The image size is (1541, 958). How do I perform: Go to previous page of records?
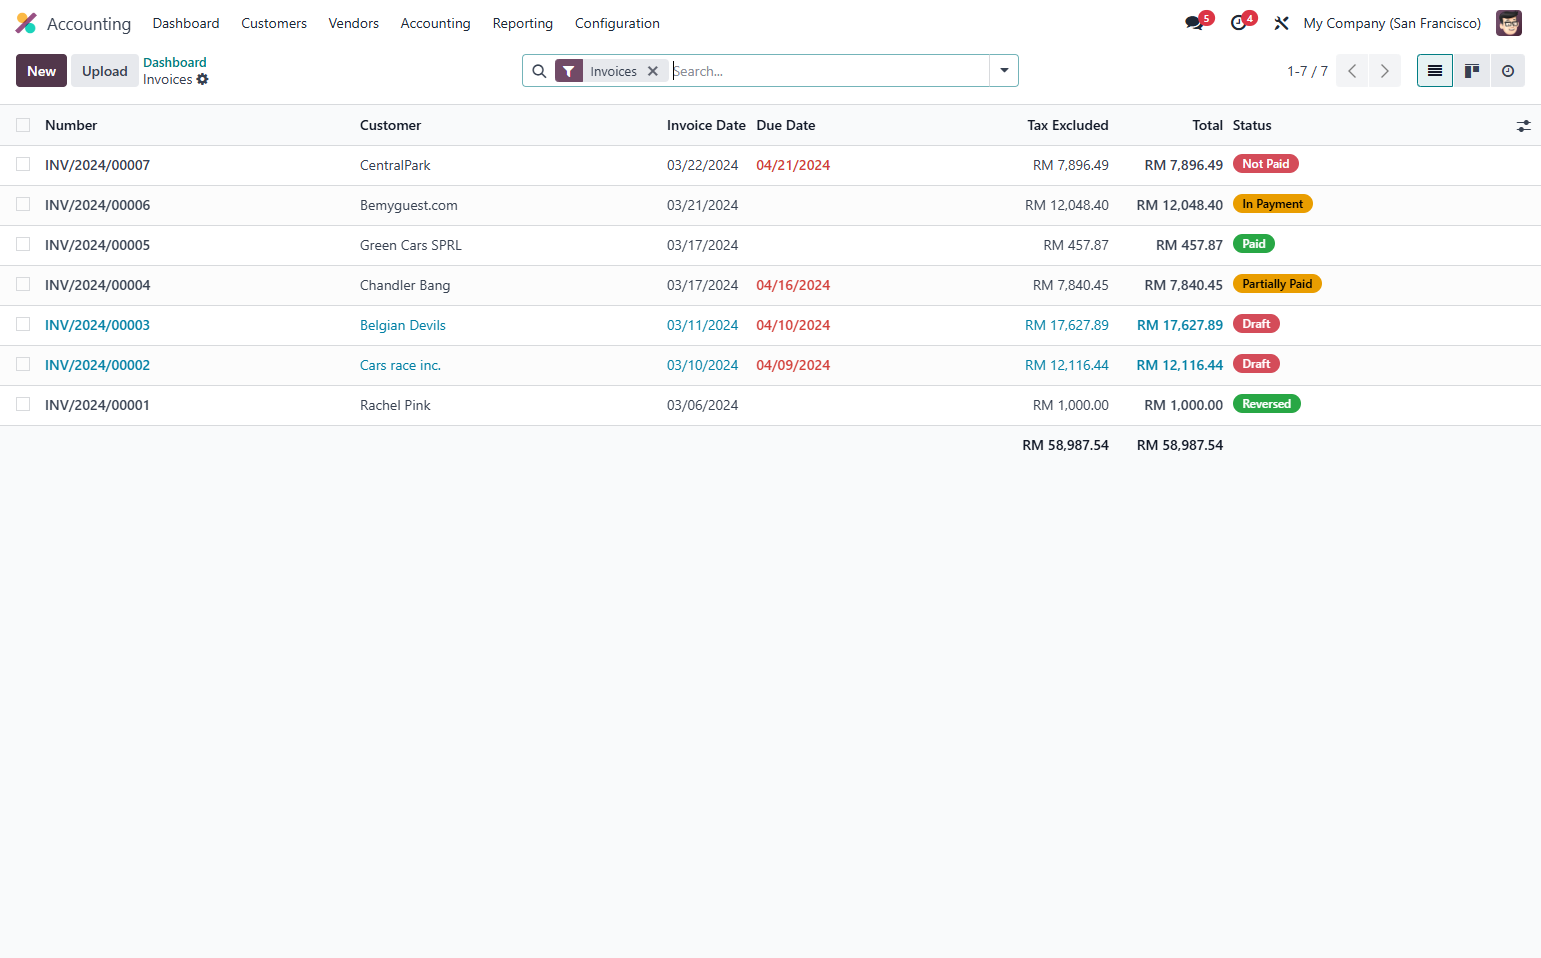(1352, 71)
